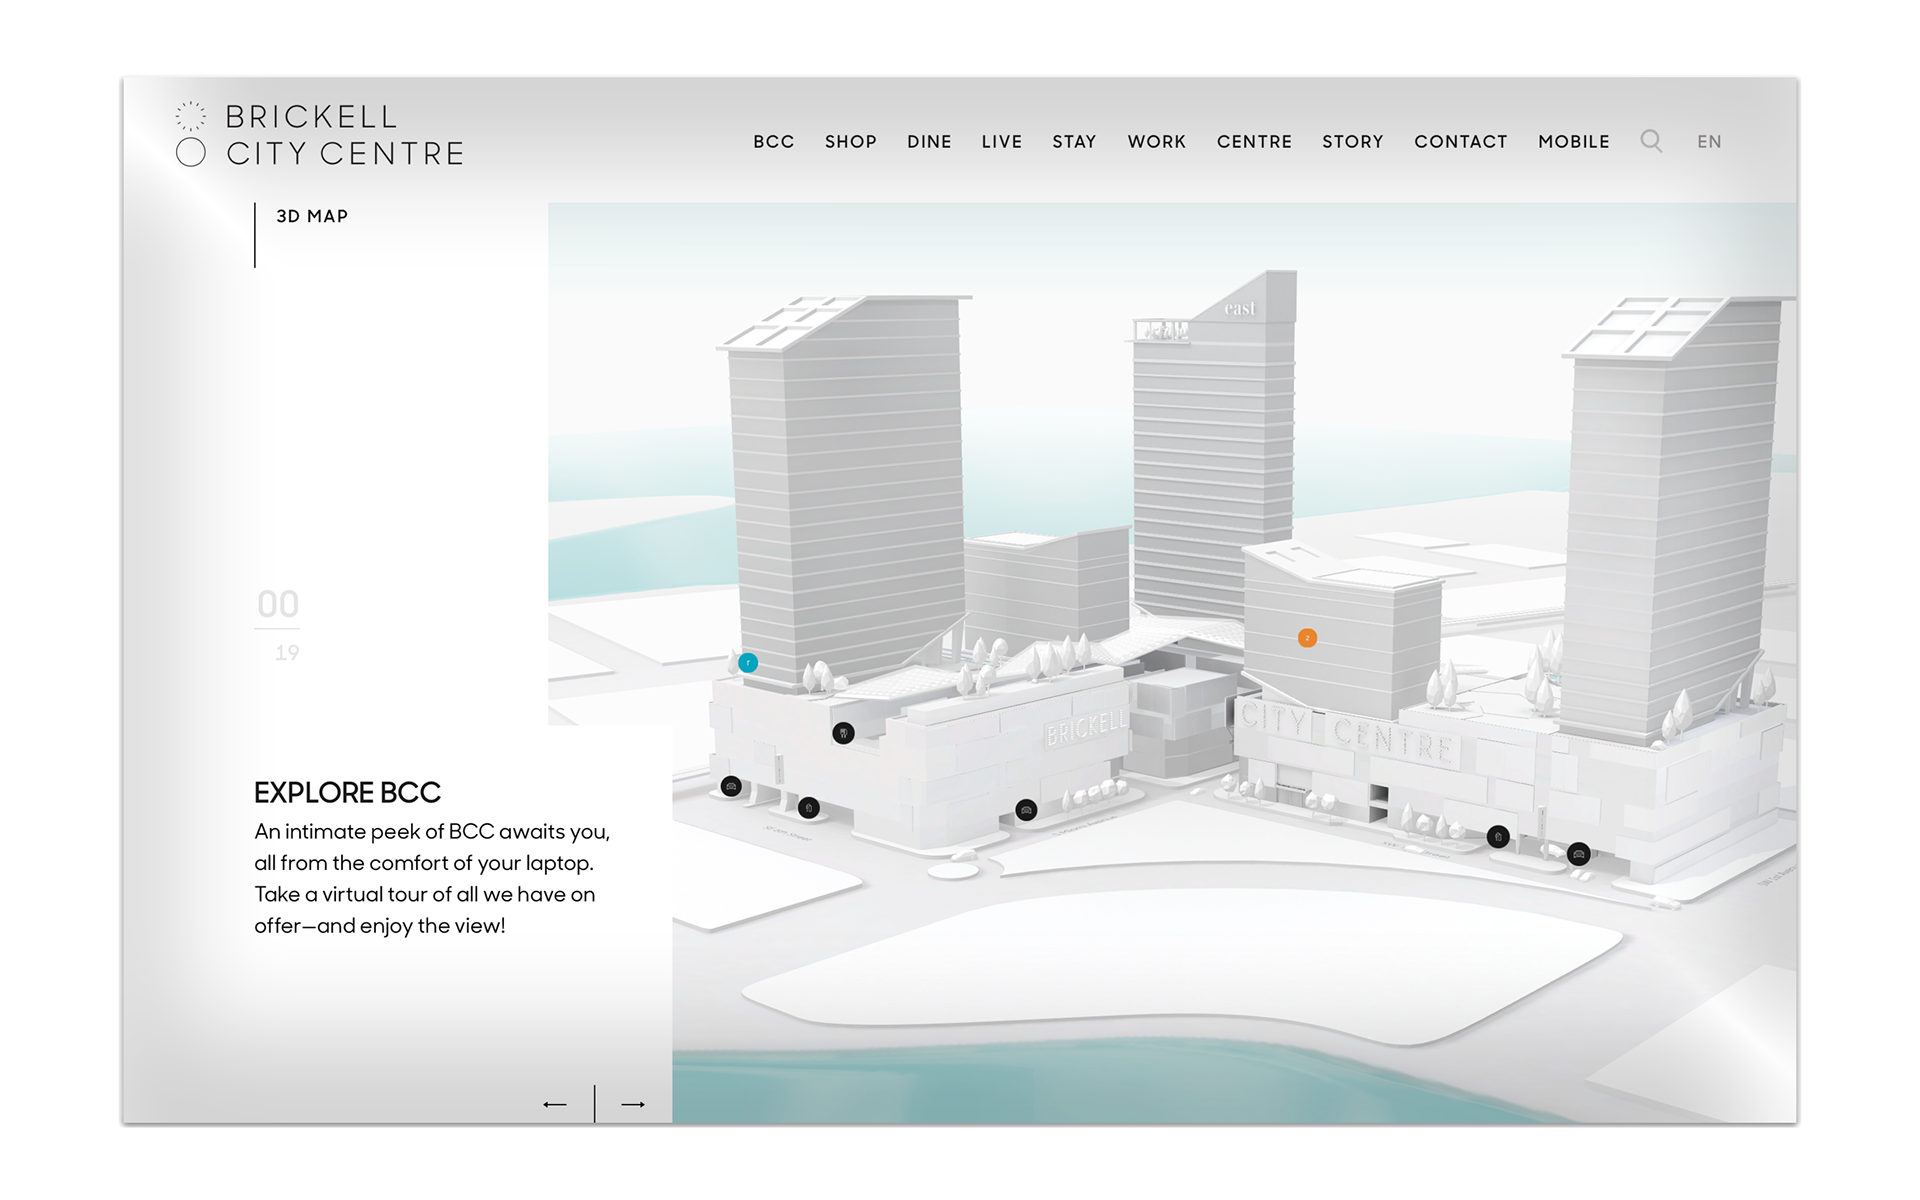Go to previous slide with left arrow

555,1104
